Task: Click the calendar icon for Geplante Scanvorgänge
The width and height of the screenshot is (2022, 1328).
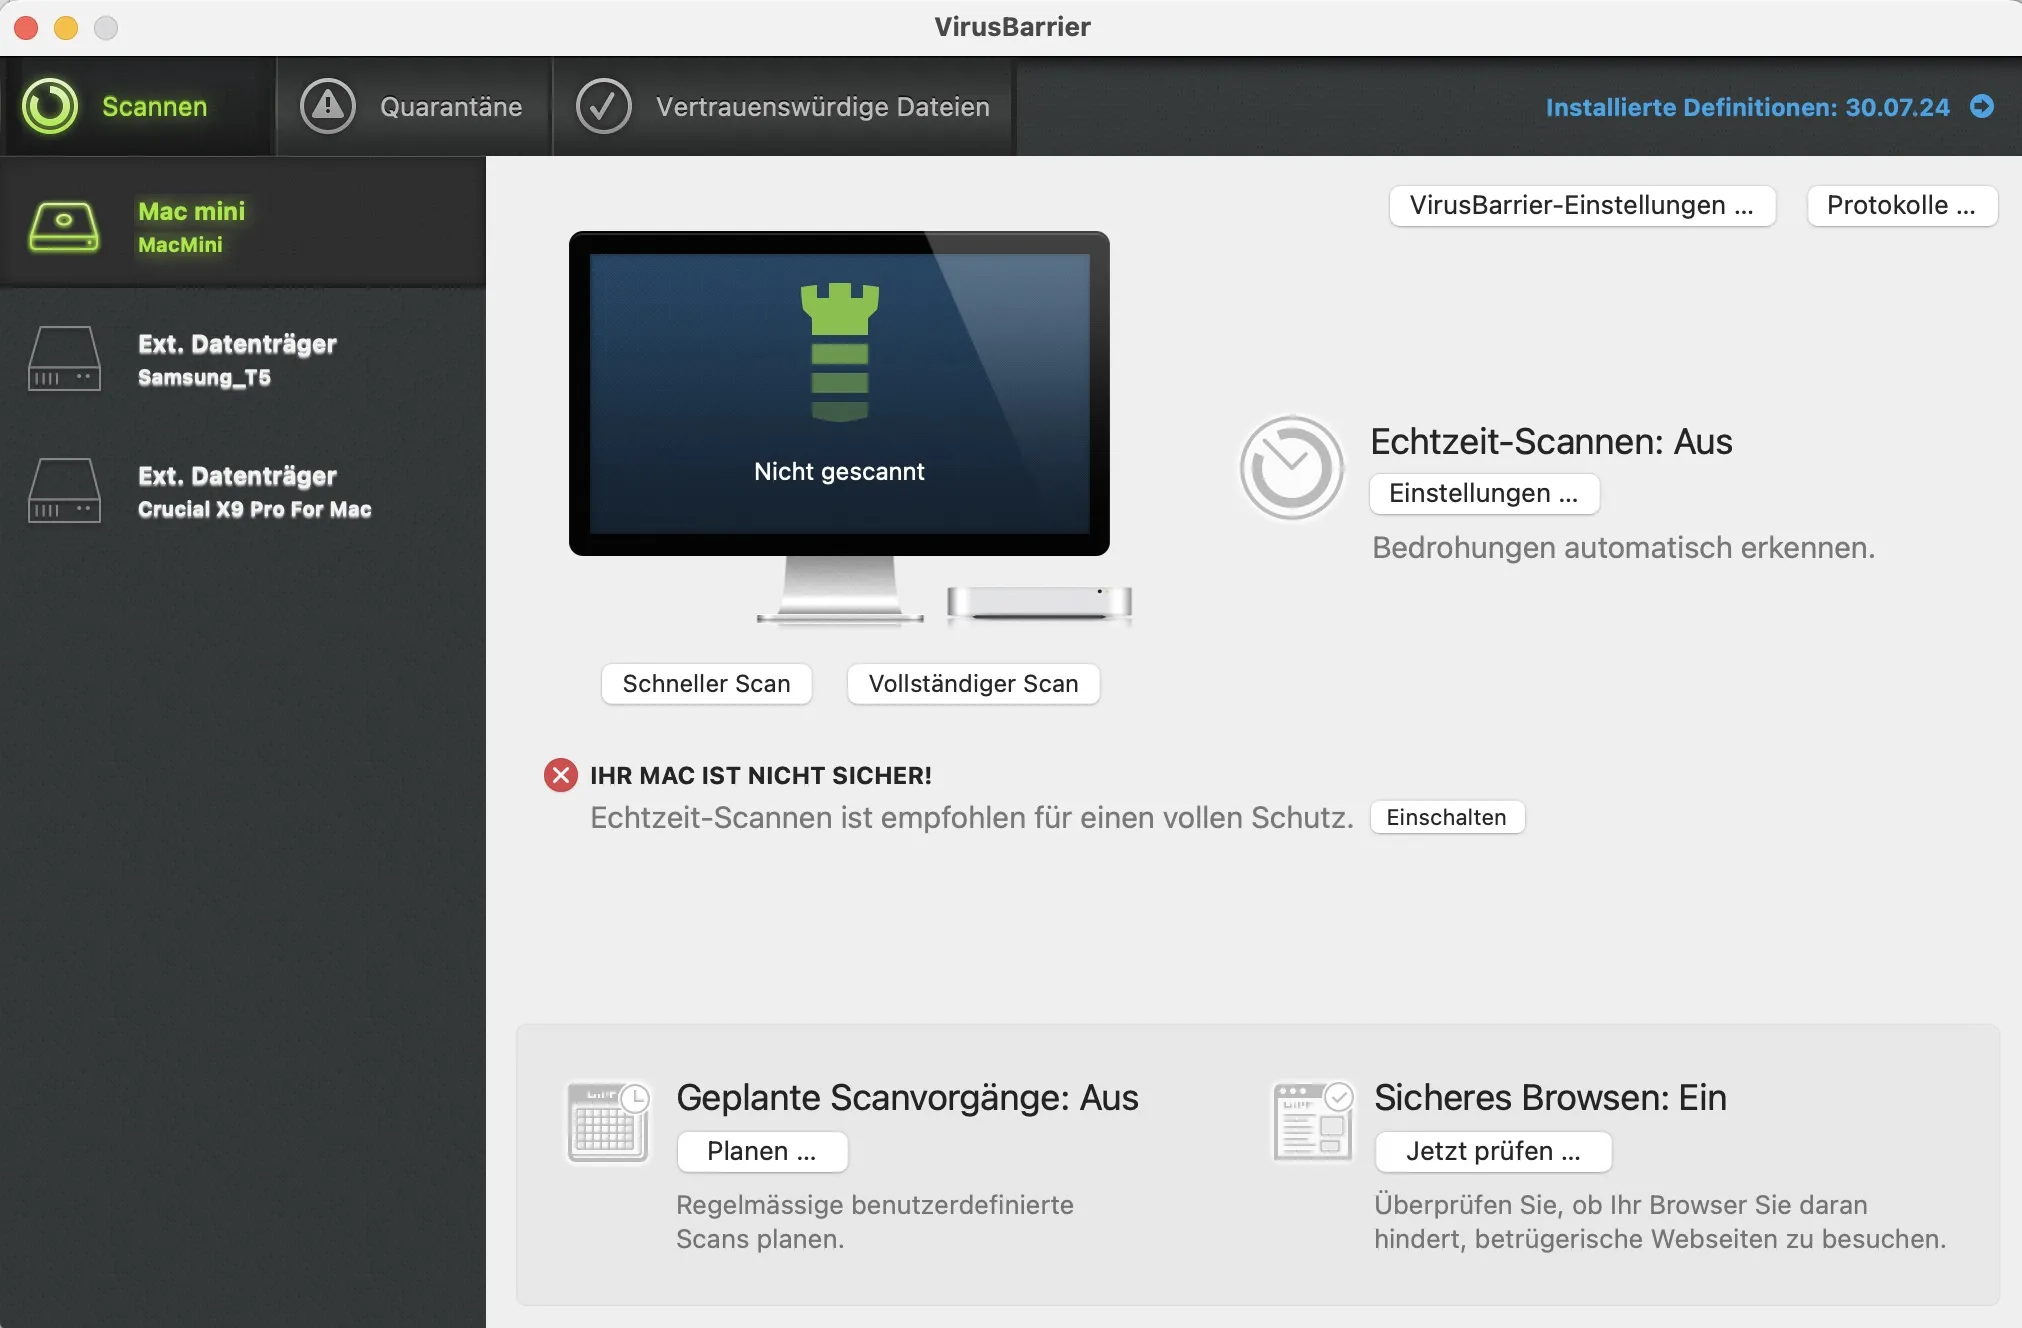Action: point(608,1122)
